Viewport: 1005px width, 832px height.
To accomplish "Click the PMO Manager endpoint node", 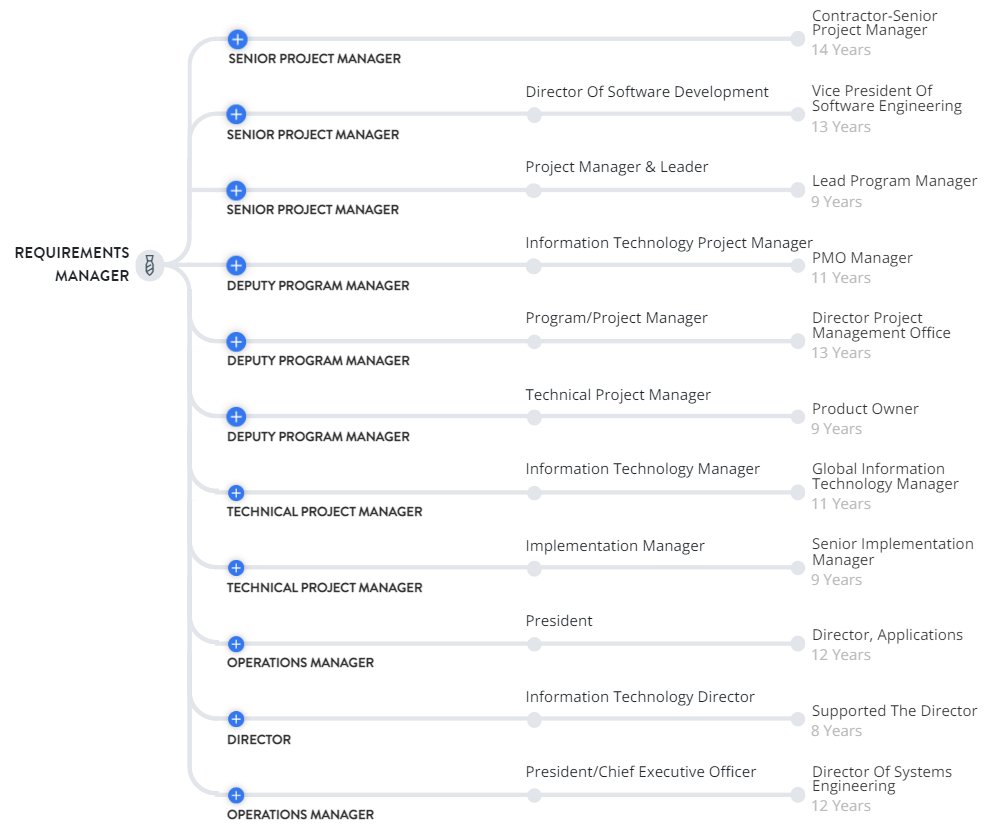I will (x=797, y=265).
